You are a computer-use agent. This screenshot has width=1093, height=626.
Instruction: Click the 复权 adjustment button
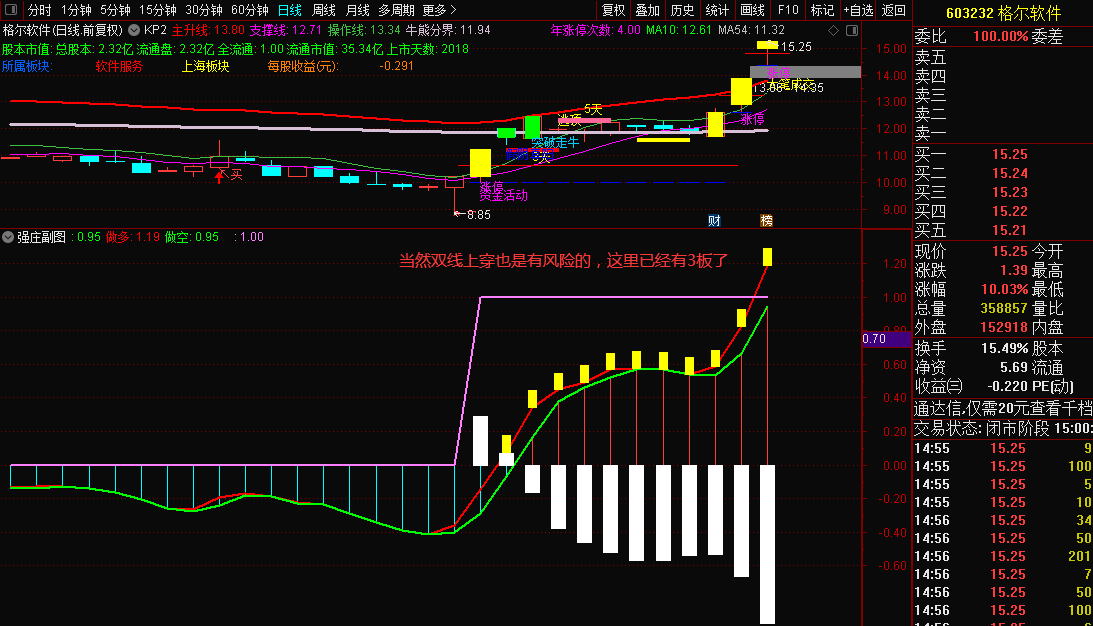613,10
